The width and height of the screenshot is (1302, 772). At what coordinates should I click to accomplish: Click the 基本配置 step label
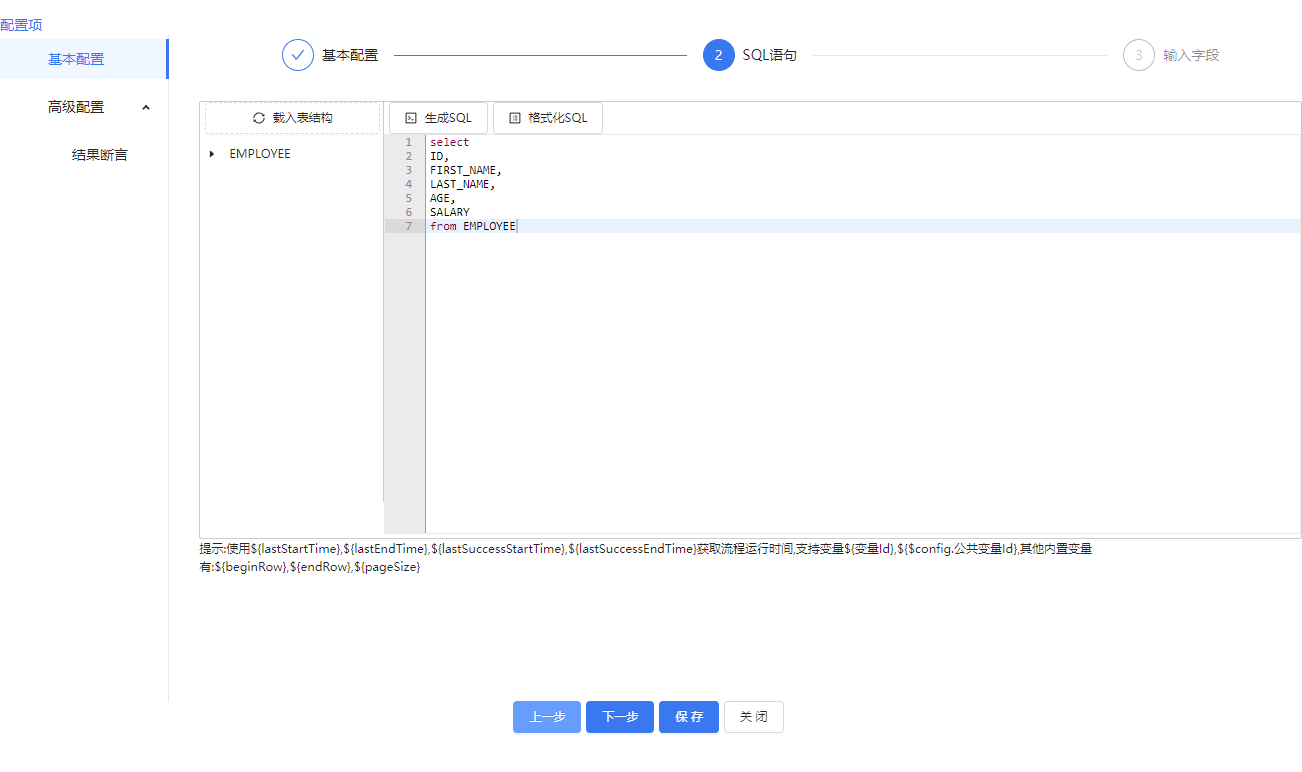pyautogui.click(x=350, y=55)
